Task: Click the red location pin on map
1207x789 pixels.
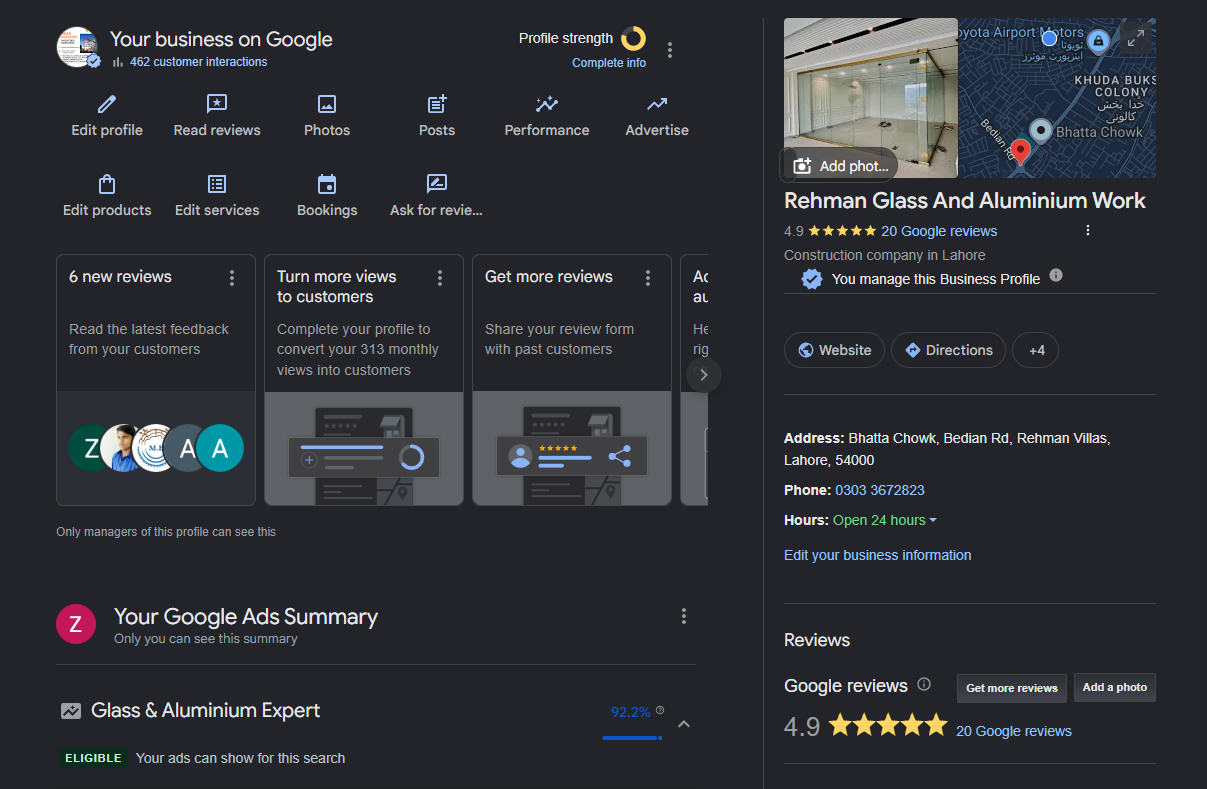Action: tap(1020, 152)
